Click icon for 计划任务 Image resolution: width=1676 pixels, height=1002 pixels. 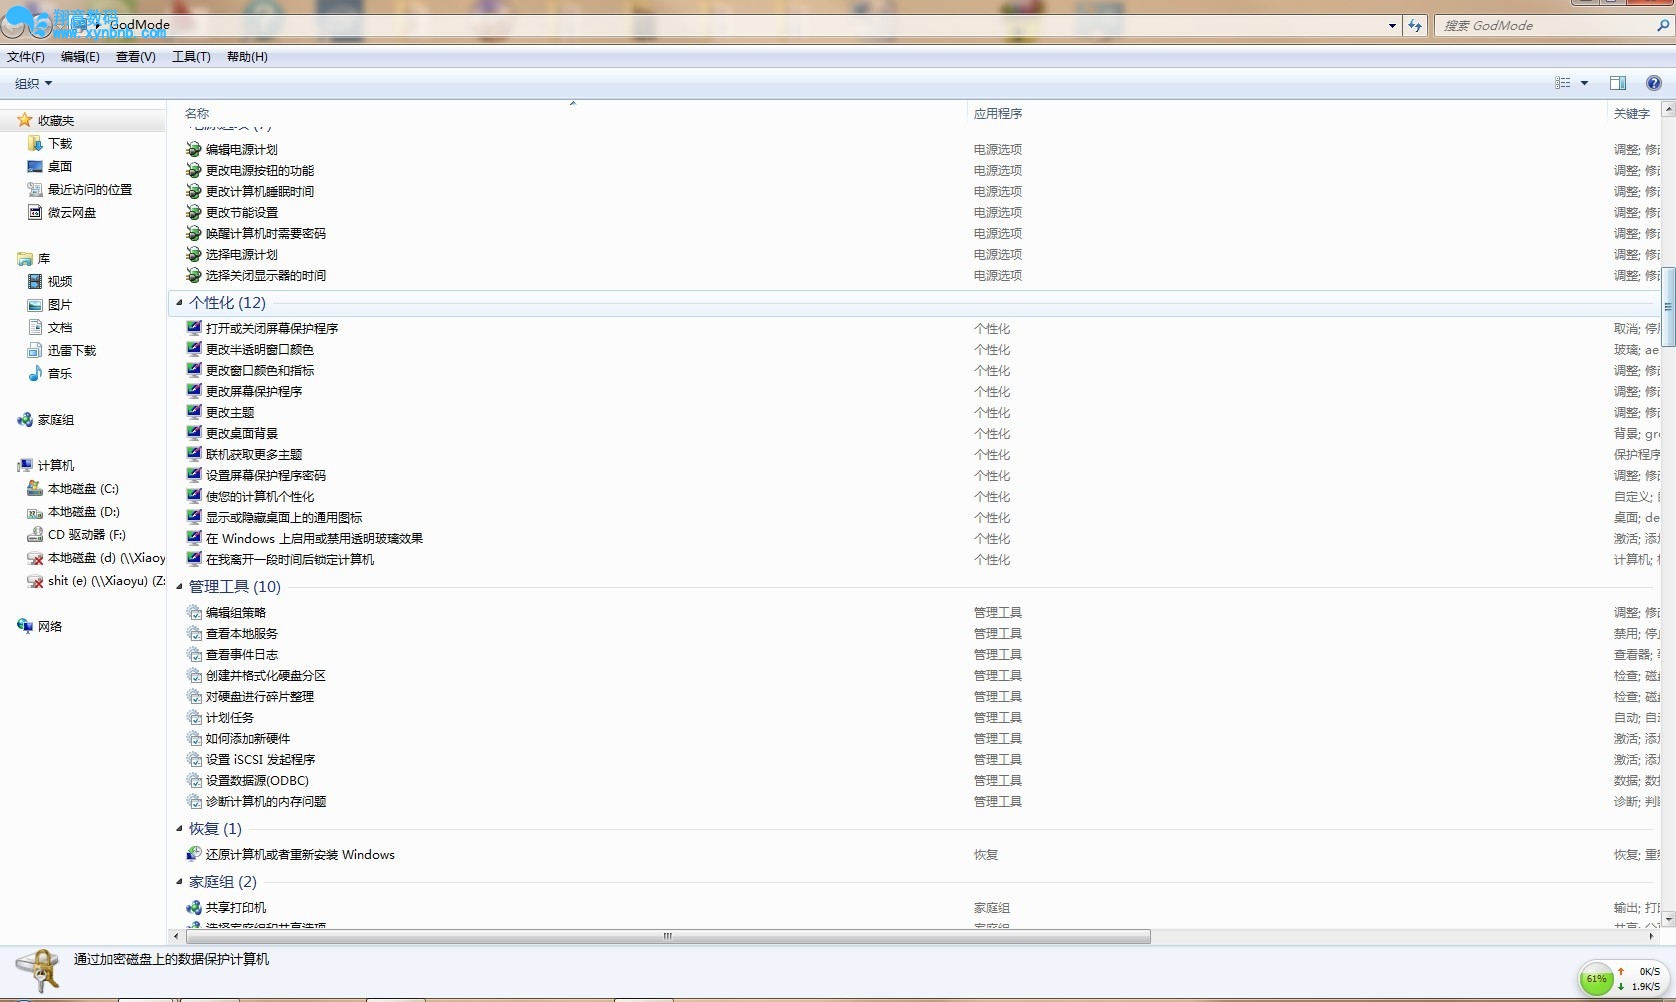(194, 717)
